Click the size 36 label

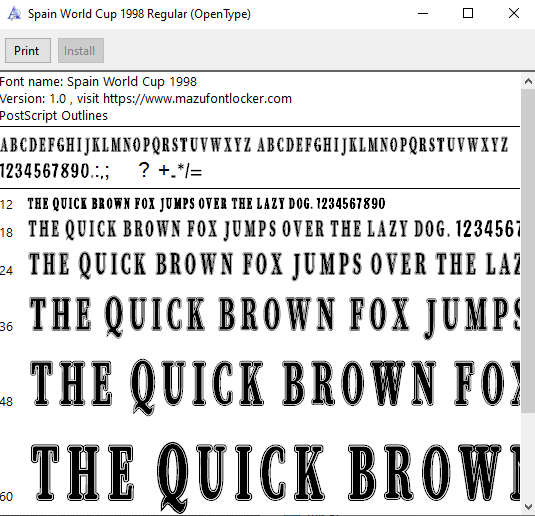[x=6, y=327]
